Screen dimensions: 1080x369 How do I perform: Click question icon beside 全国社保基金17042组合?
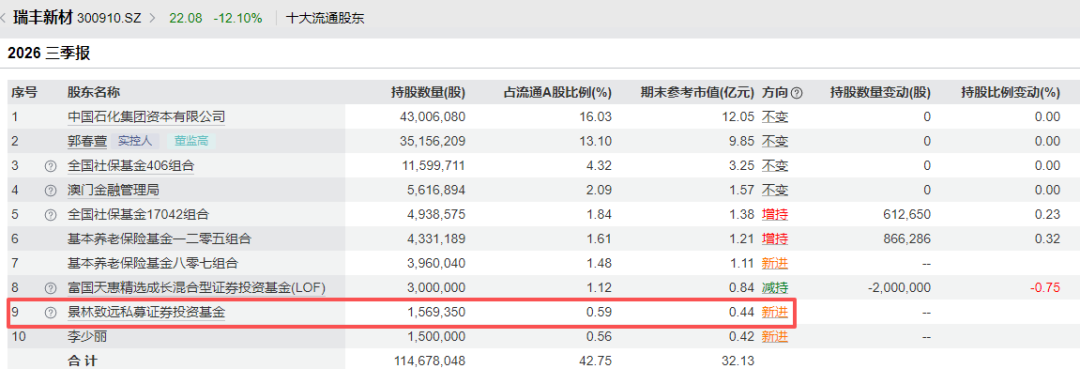50,215
